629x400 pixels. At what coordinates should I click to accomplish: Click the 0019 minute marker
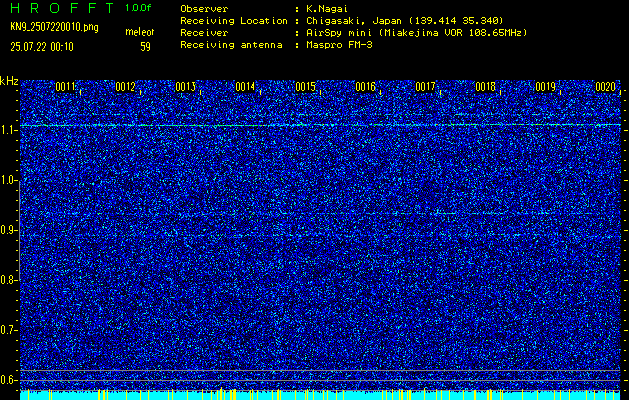546,87
